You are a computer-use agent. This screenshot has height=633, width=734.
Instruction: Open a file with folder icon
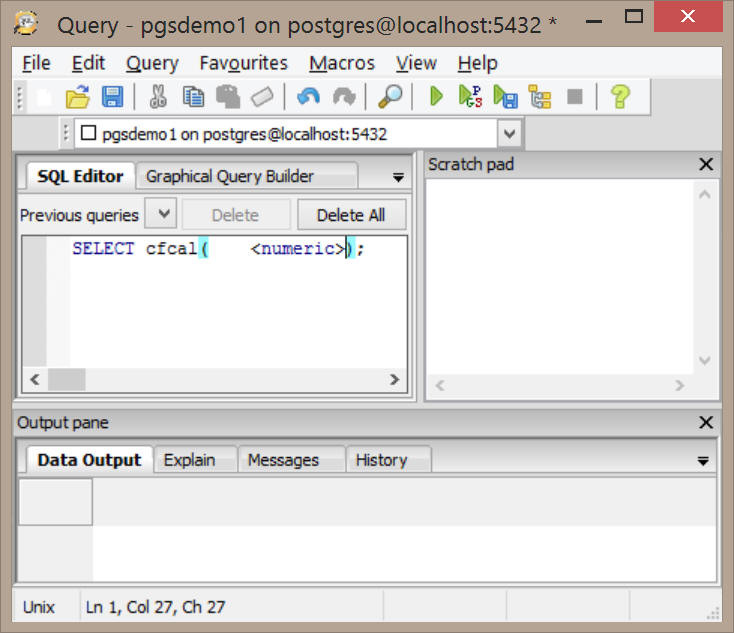pyautogui.click(x=78, y=97)
